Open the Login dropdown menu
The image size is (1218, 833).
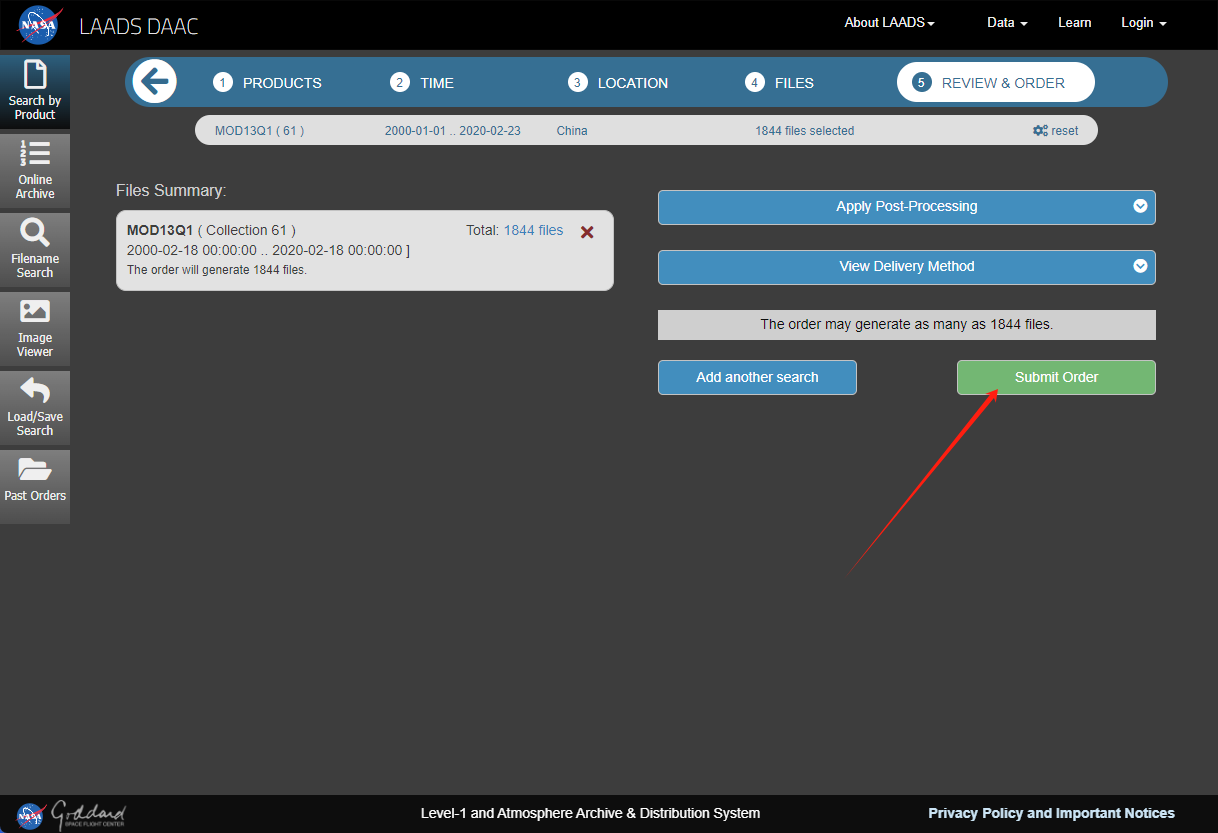pyautogui.click(x=1144, y=23)
